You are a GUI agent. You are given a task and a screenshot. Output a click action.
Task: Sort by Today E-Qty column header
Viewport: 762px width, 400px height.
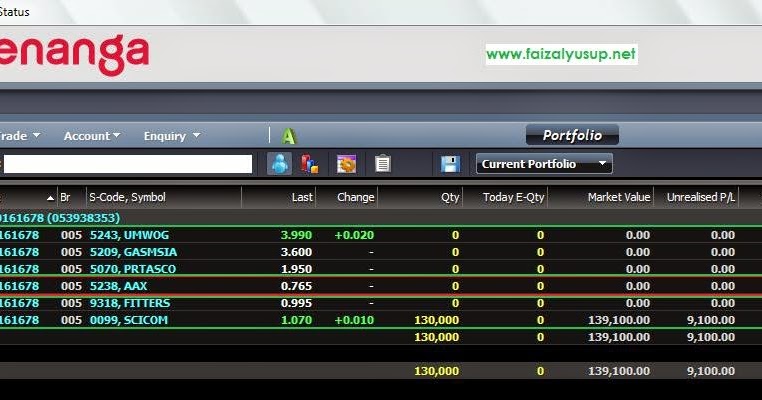tap(513, 197)
